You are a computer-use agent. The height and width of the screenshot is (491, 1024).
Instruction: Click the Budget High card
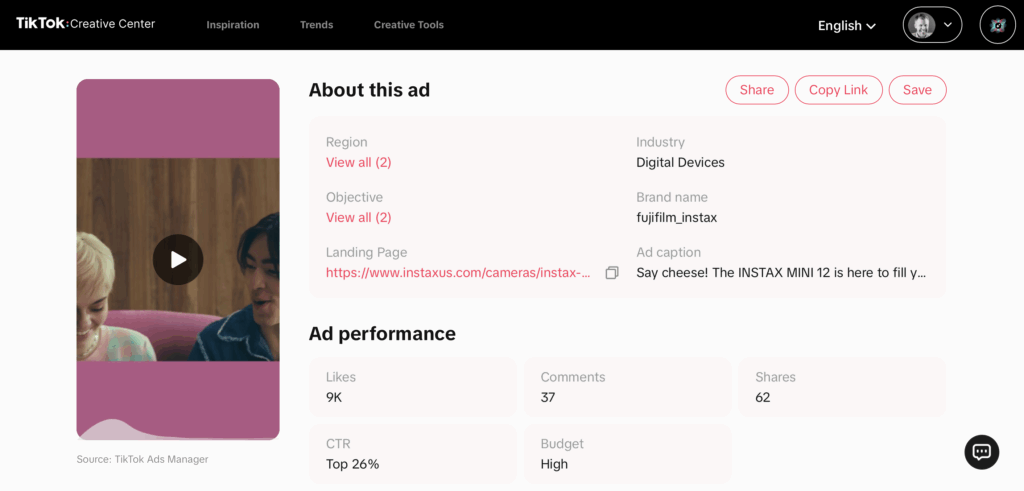(x=627, y=454)
